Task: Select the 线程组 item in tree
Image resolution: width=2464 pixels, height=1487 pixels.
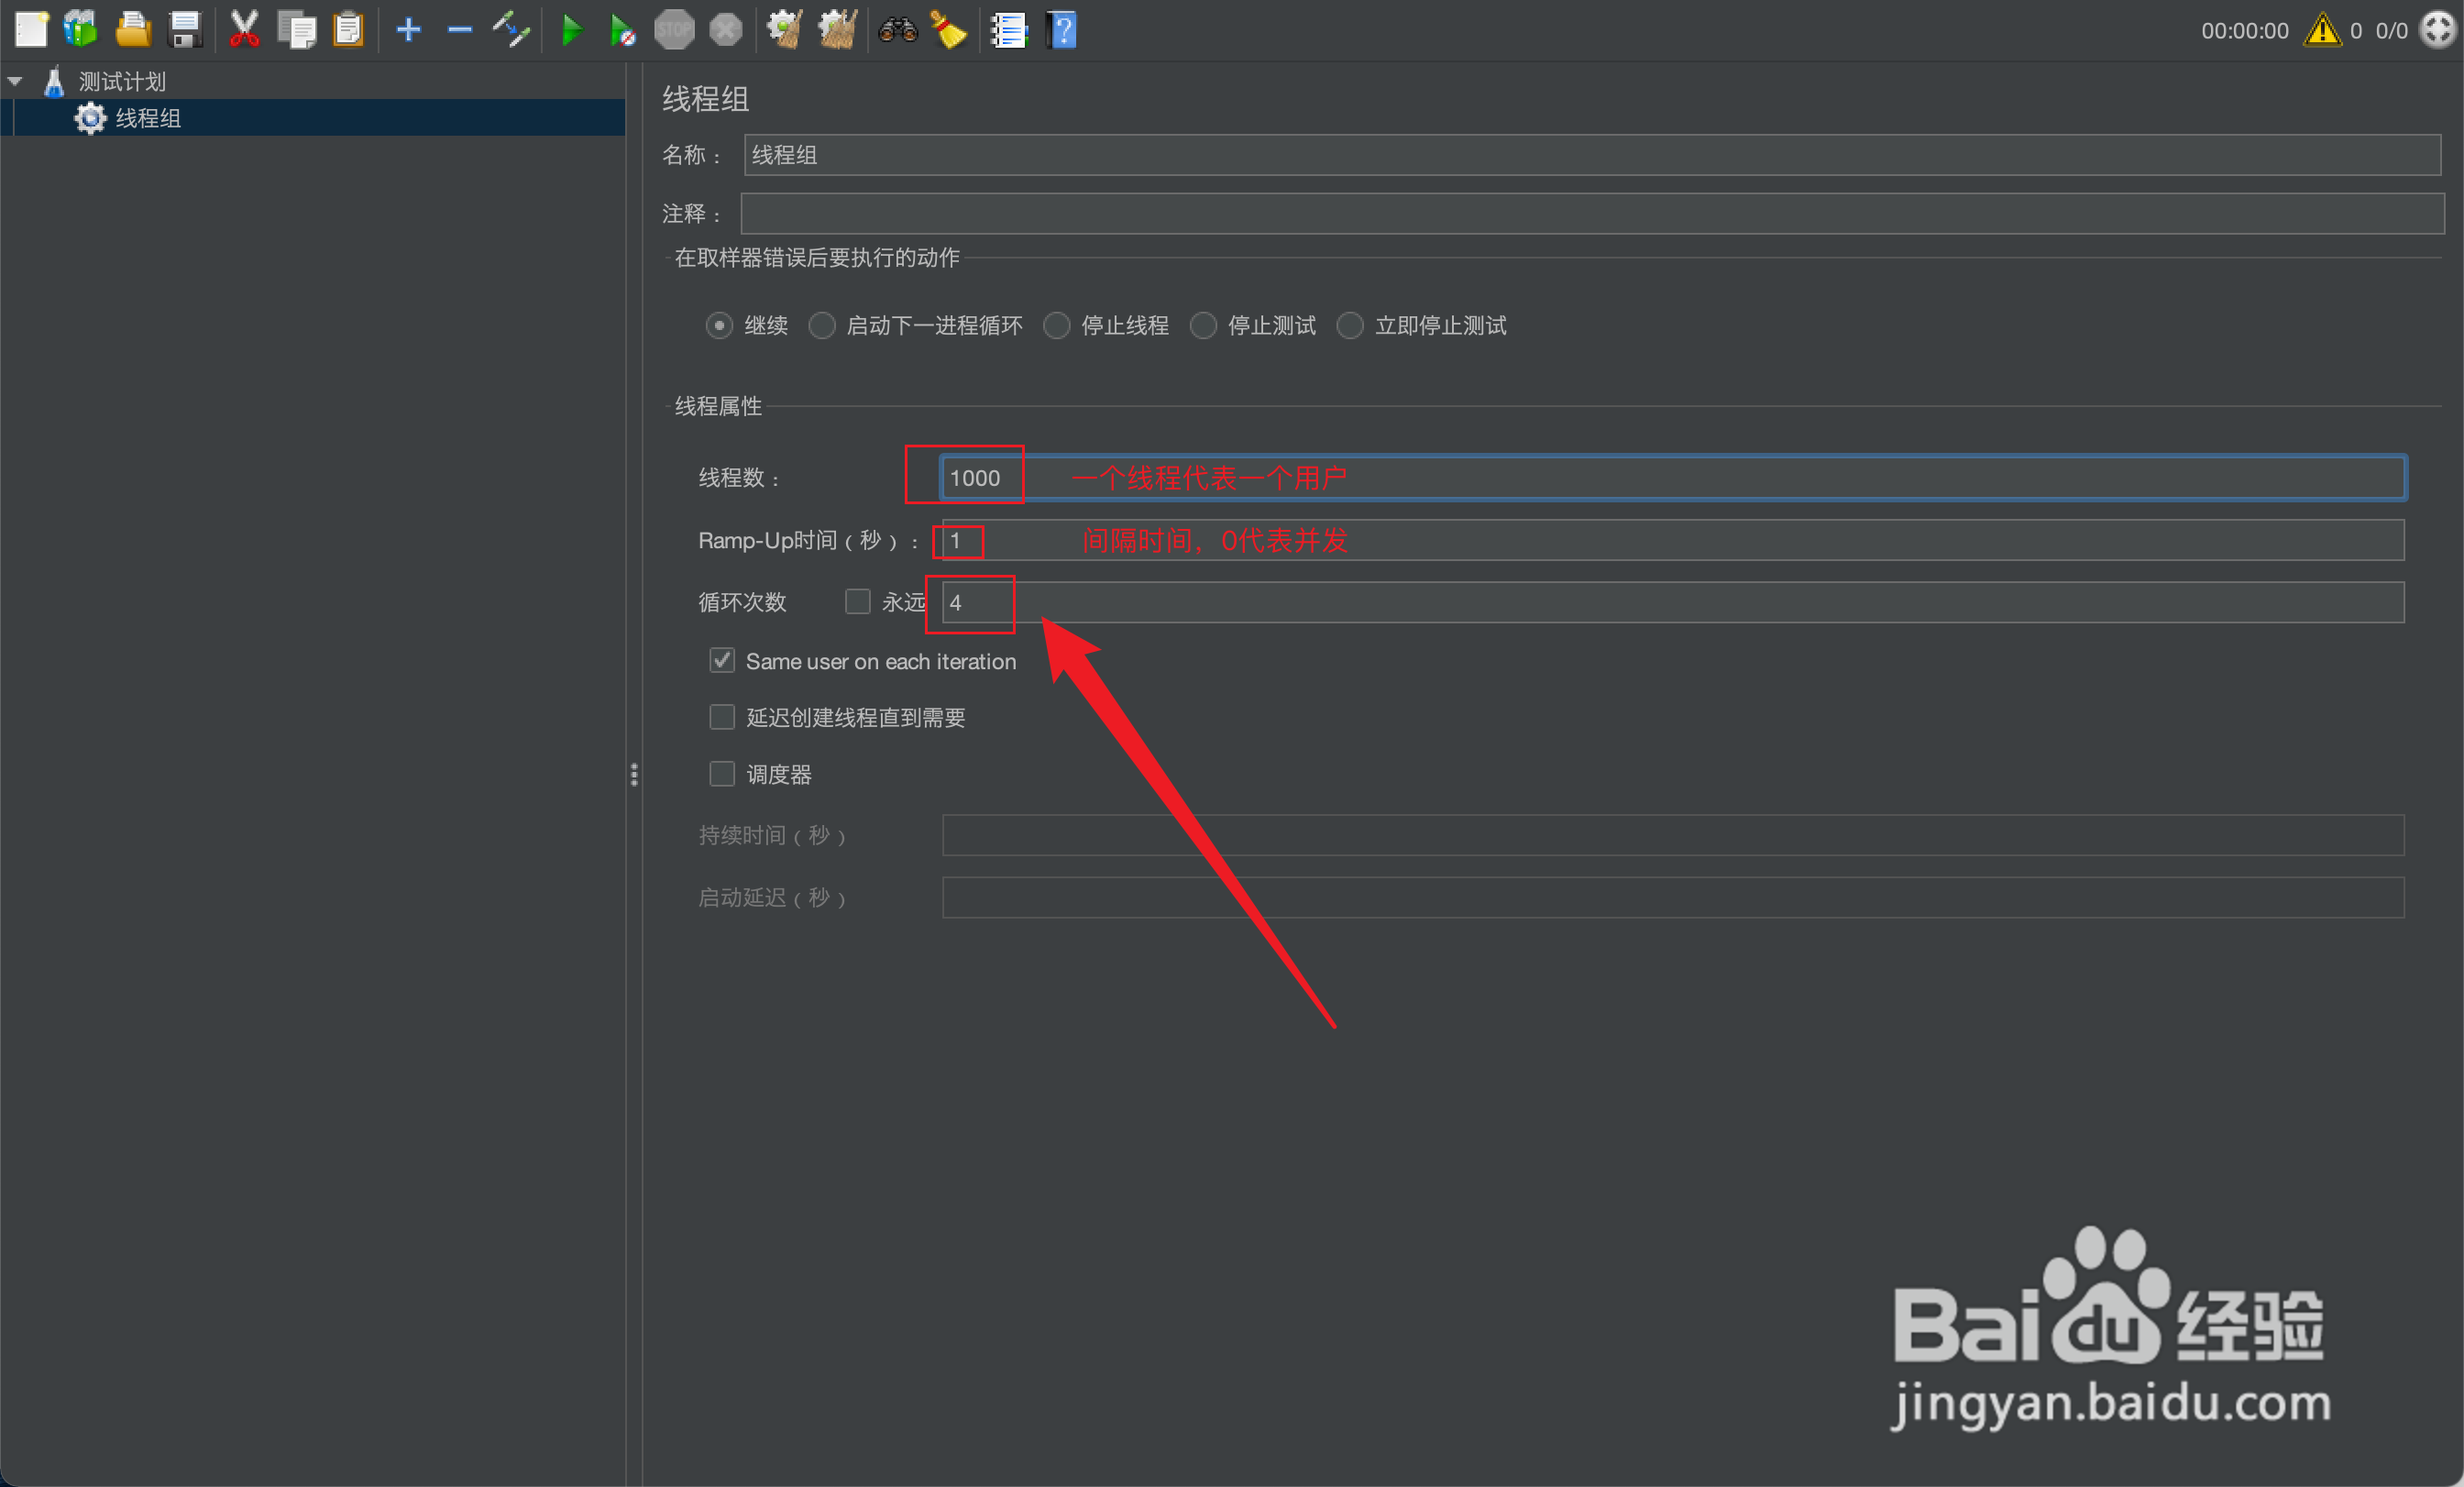Action: pyautogui.click(x=147, y=118)
